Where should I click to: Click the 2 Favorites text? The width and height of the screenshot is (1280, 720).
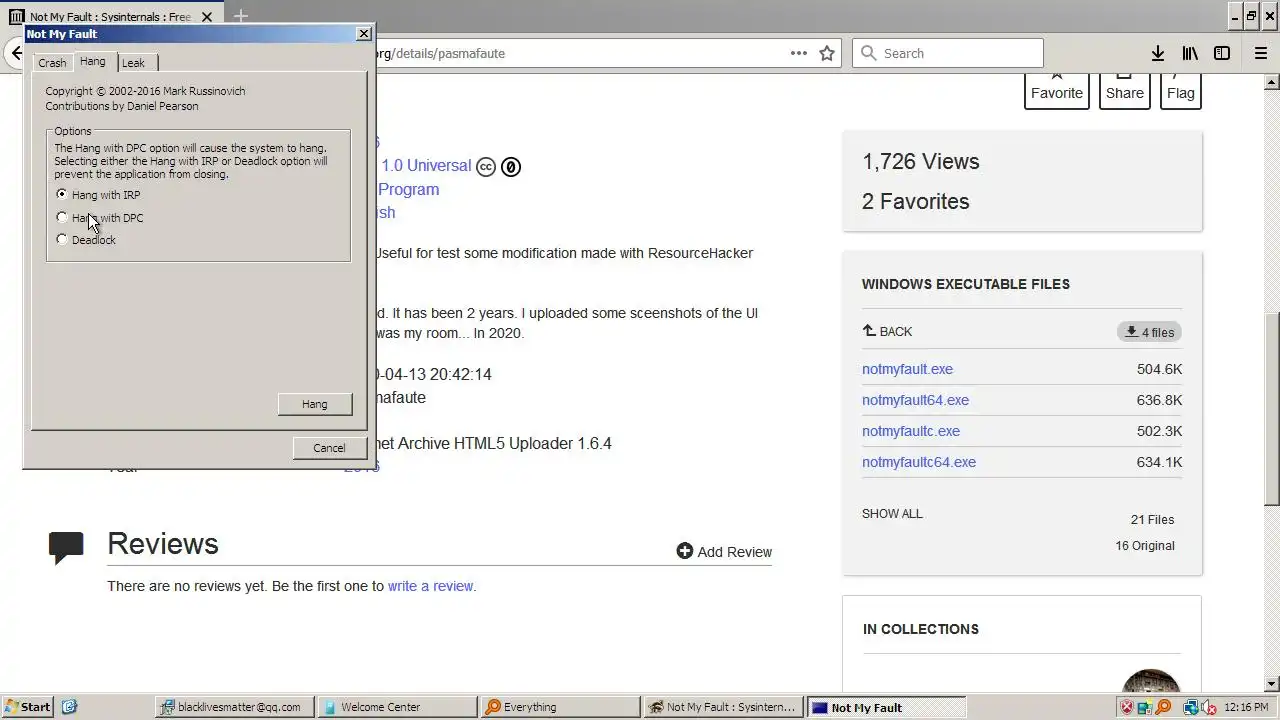coord(916,201)
